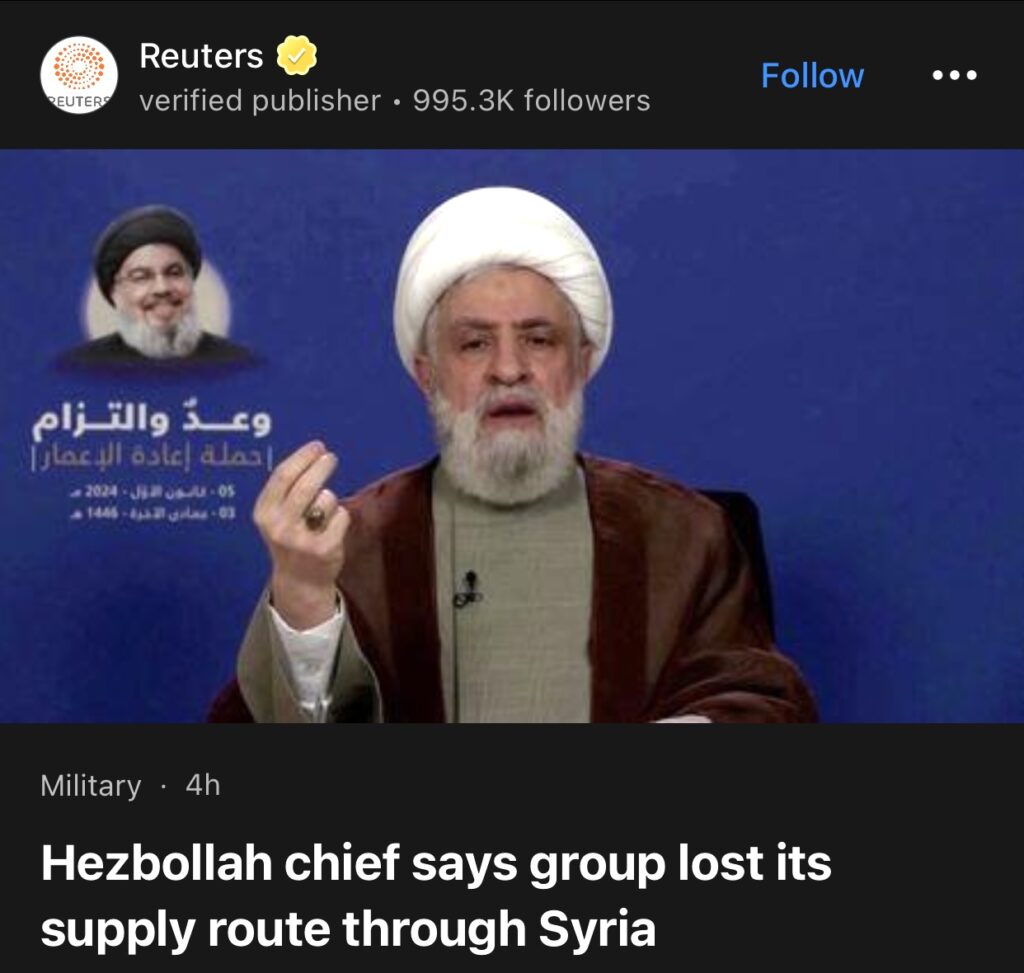Image resolution: width=1024 pixels, height=973 pixels.
Task: Open the Hezbollah chief headline
Action: click(436, 896)
